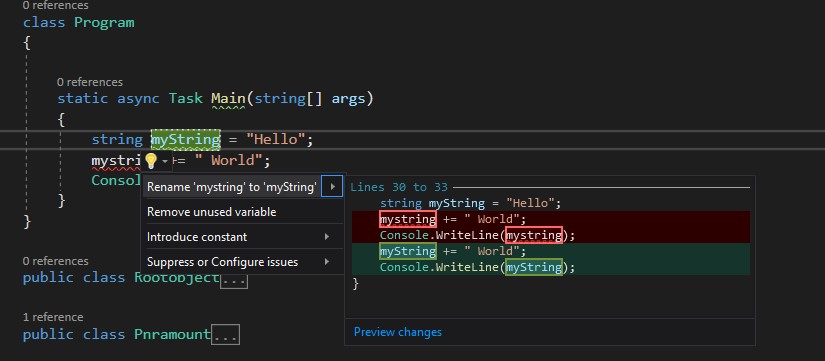
Task: Expand the collapsed RootObject class ellipsis
Action: (x=233, y=280)
